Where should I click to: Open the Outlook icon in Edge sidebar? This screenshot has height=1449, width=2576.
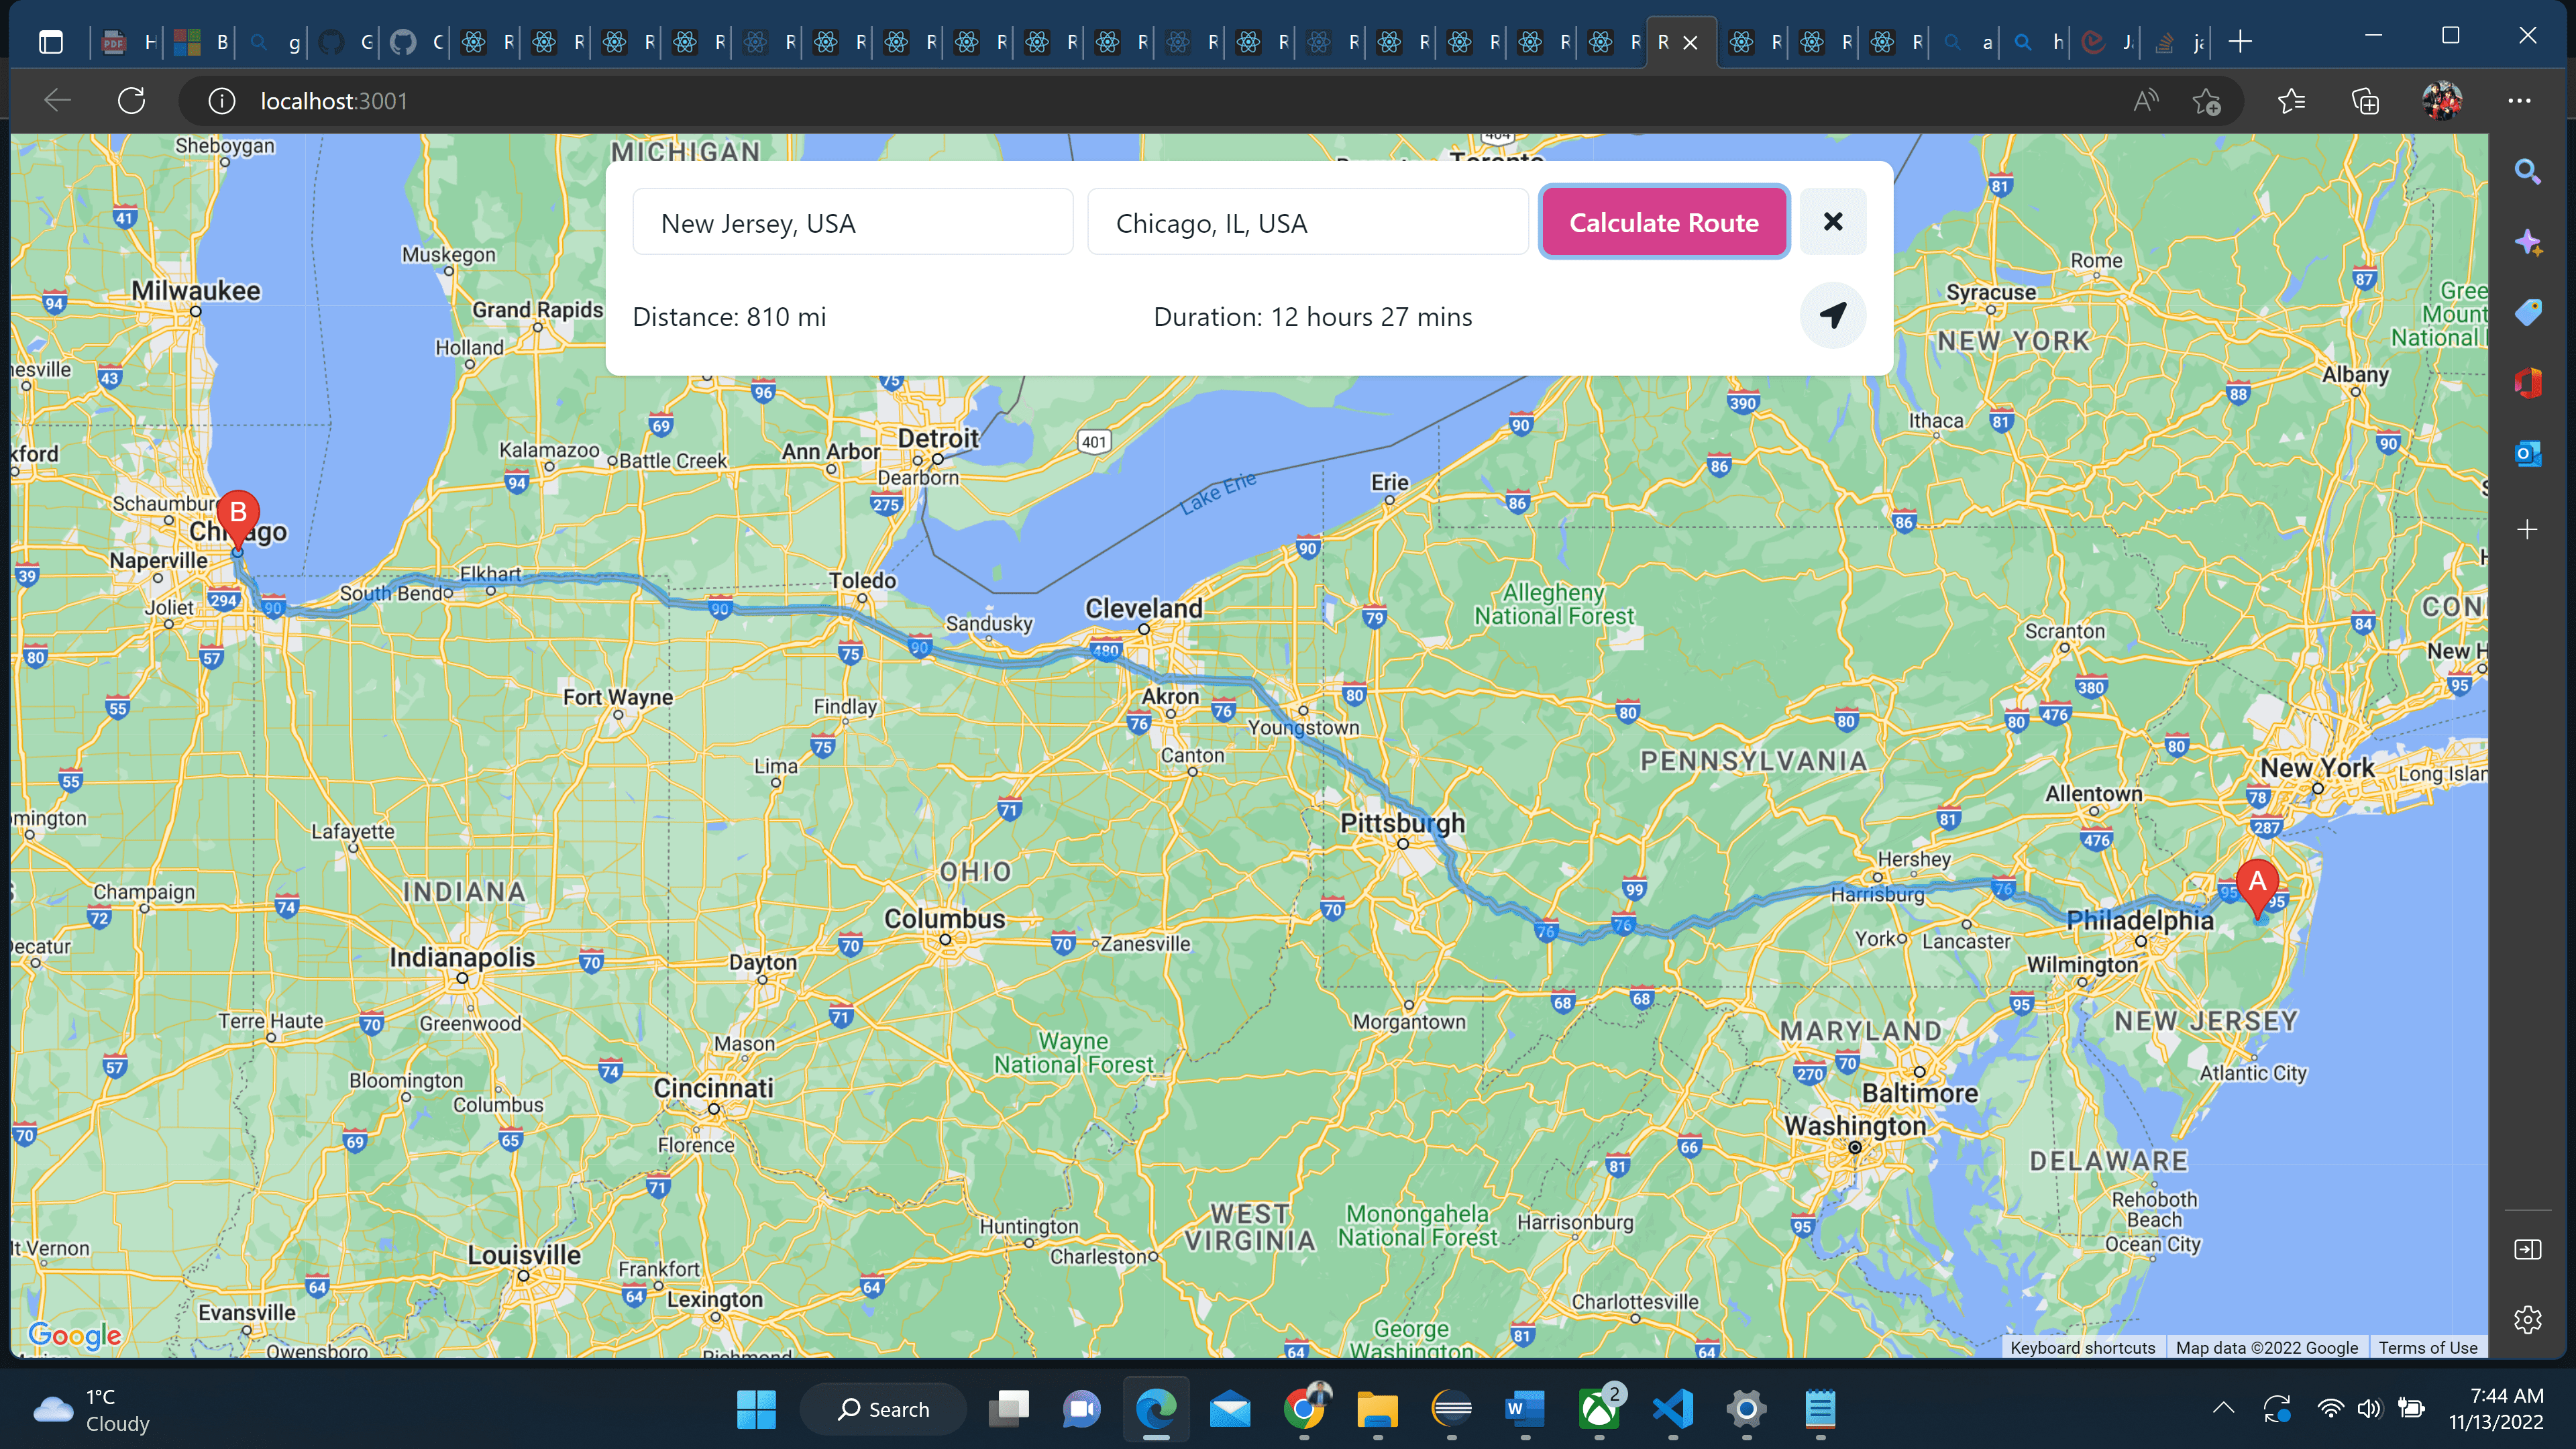click(x=2527, y=454)
